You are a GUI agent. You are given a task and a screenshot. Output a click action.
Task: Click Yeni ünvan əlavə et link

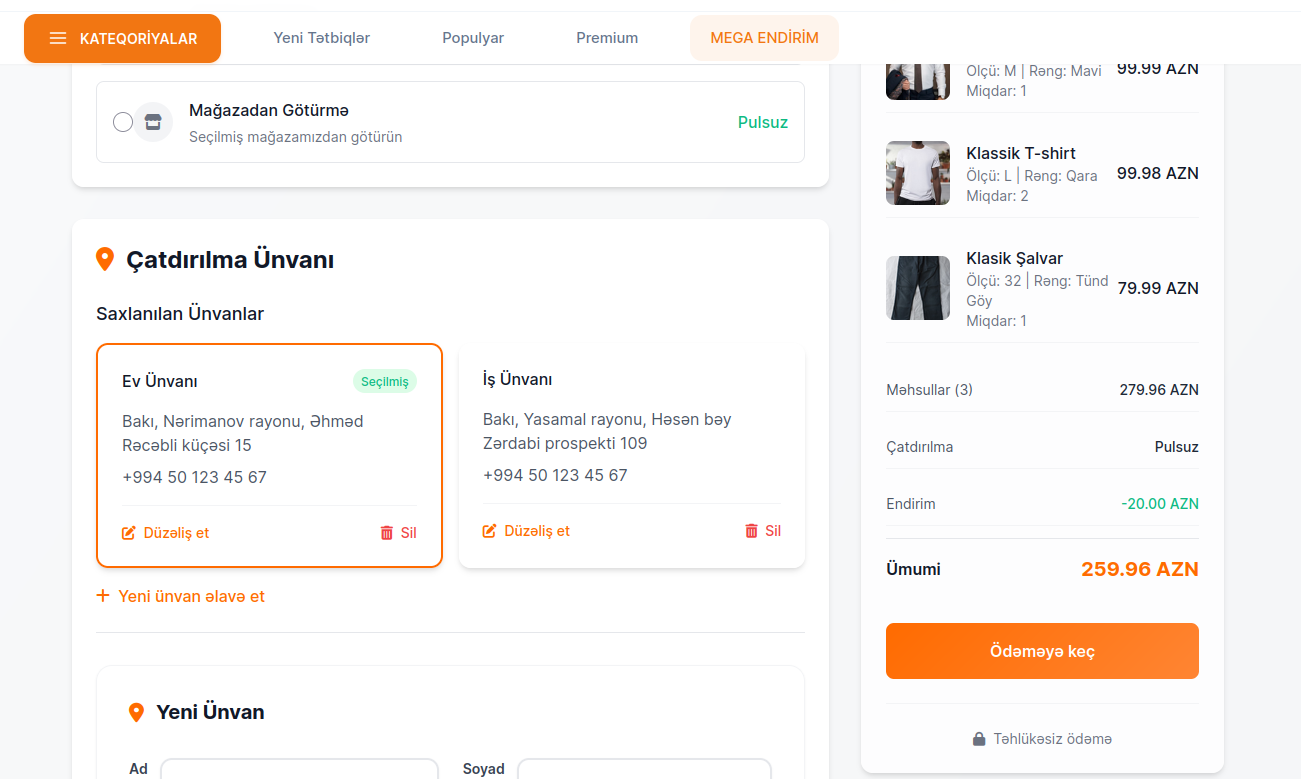coord(180,596)
